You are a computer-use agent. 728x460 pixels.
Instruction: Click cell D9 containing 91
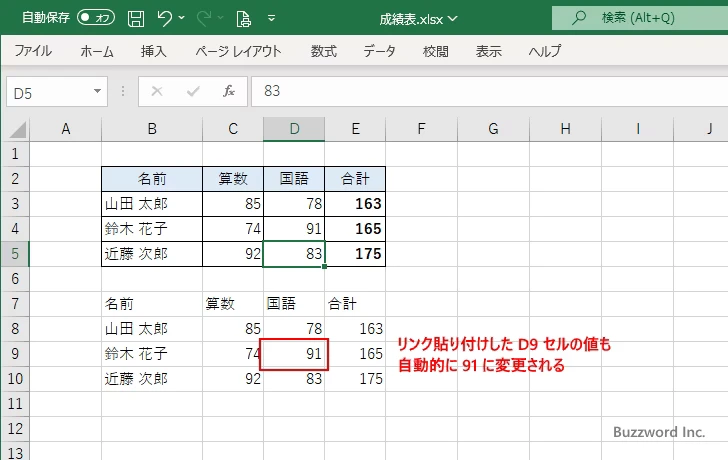pos(294,354)
